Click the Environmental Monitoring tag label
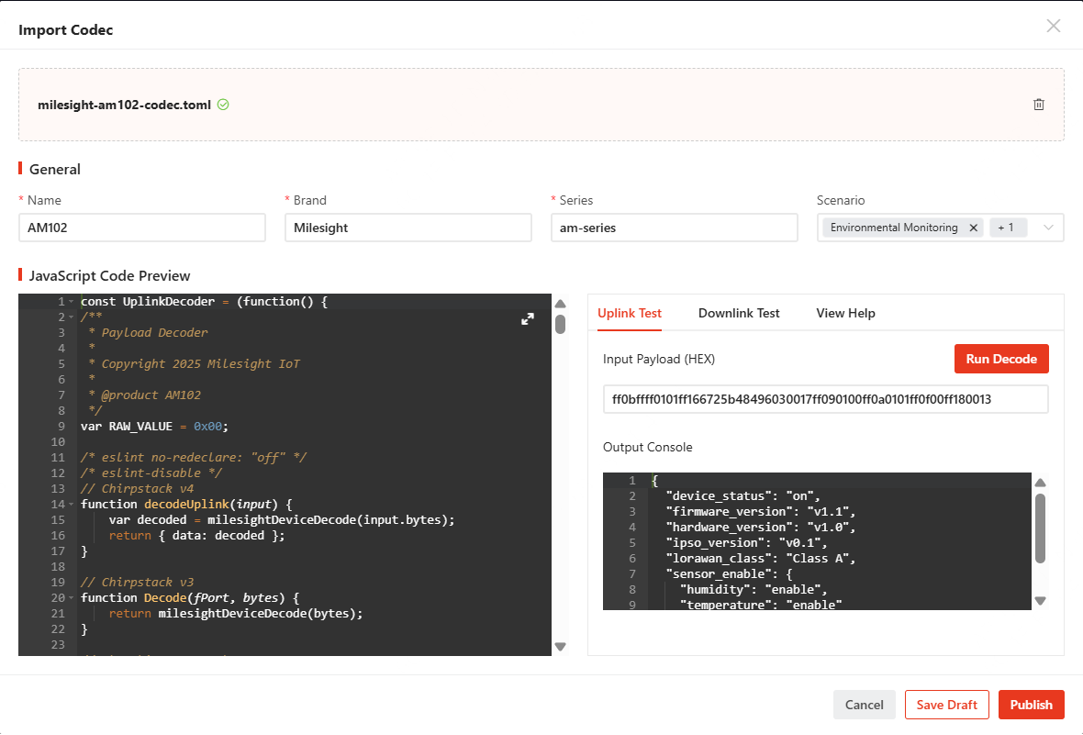 (x=894, y=227)
